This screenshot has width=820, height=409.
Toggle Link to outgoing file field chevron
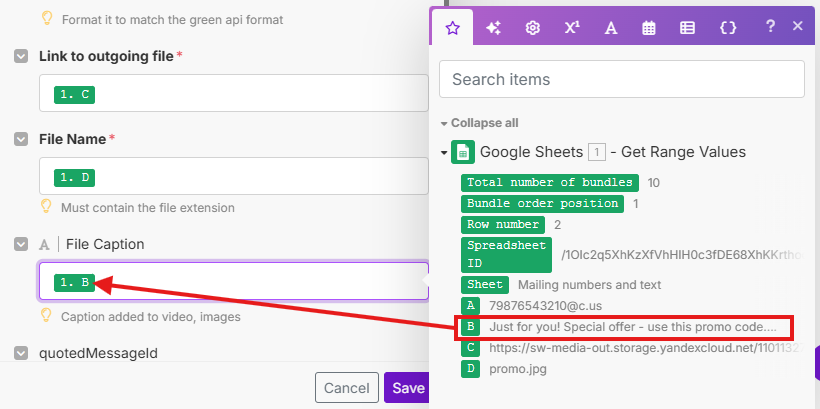(x=21, y=57)
